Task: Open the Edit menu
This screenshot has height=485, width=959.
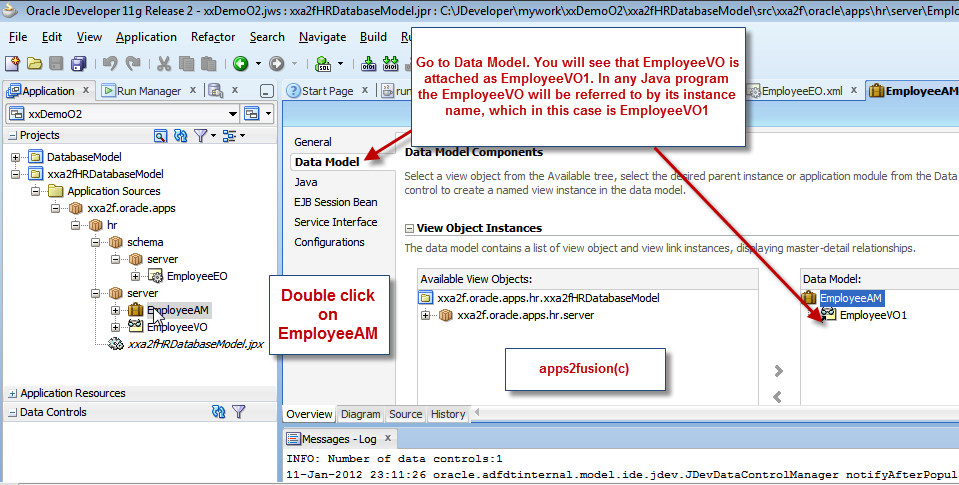Action: coord(52,37)
